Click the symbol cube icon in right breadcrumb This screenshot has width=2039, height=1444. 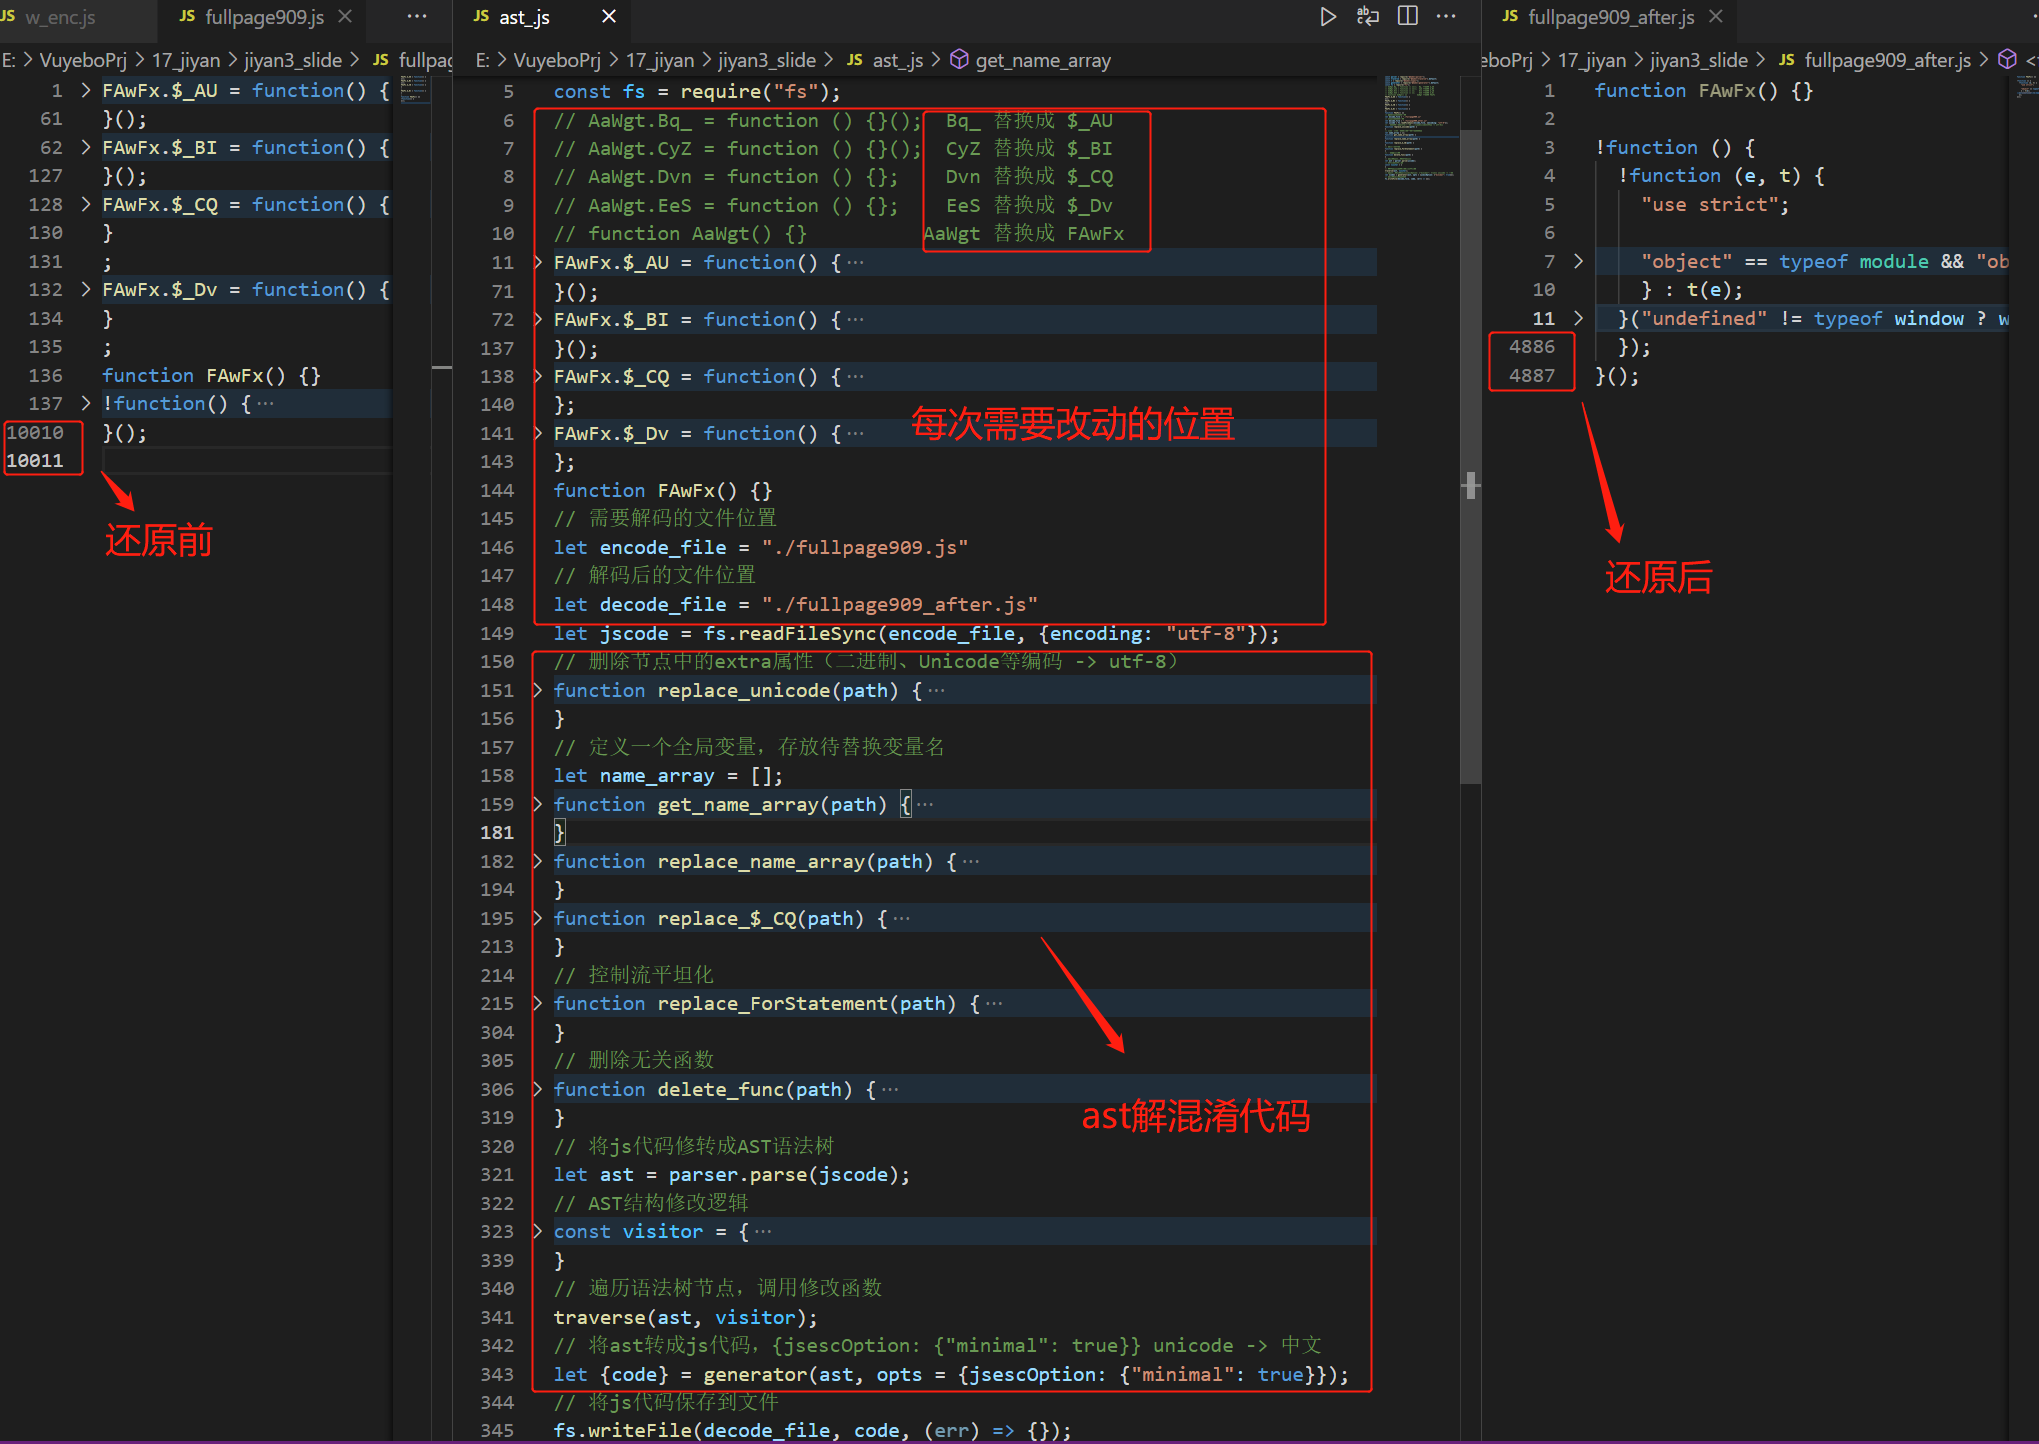(2006, 60)
